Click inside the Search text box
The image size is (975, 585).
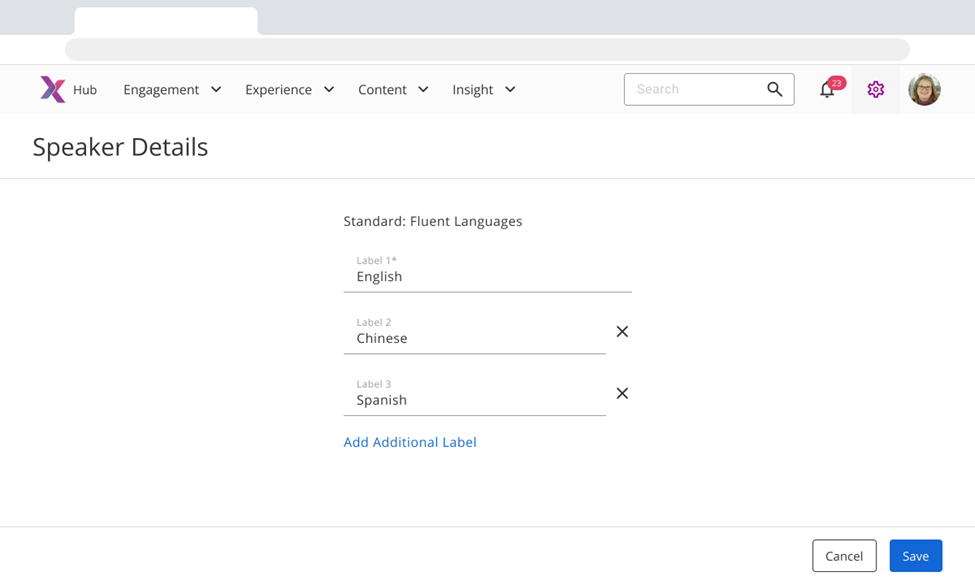695,89
